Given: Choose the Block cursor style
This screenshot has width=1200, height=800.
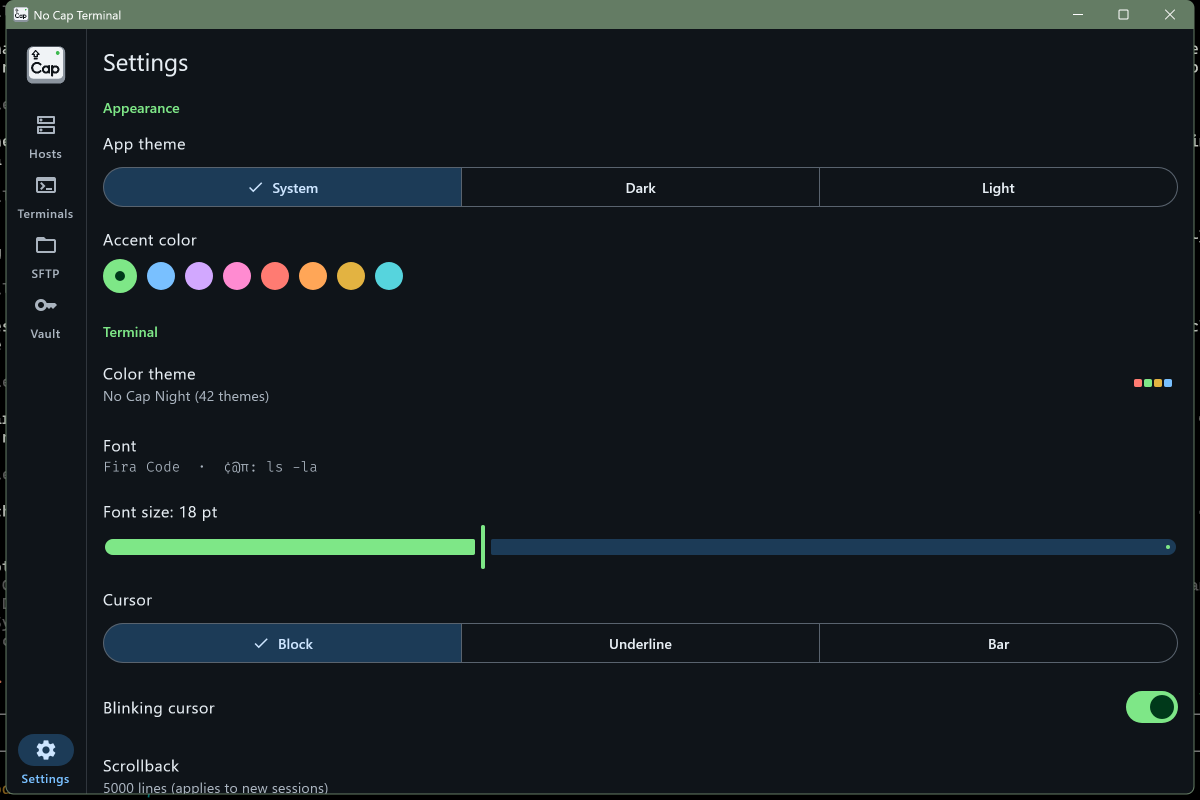Looking at the screenshot, I should click(283, 643).
